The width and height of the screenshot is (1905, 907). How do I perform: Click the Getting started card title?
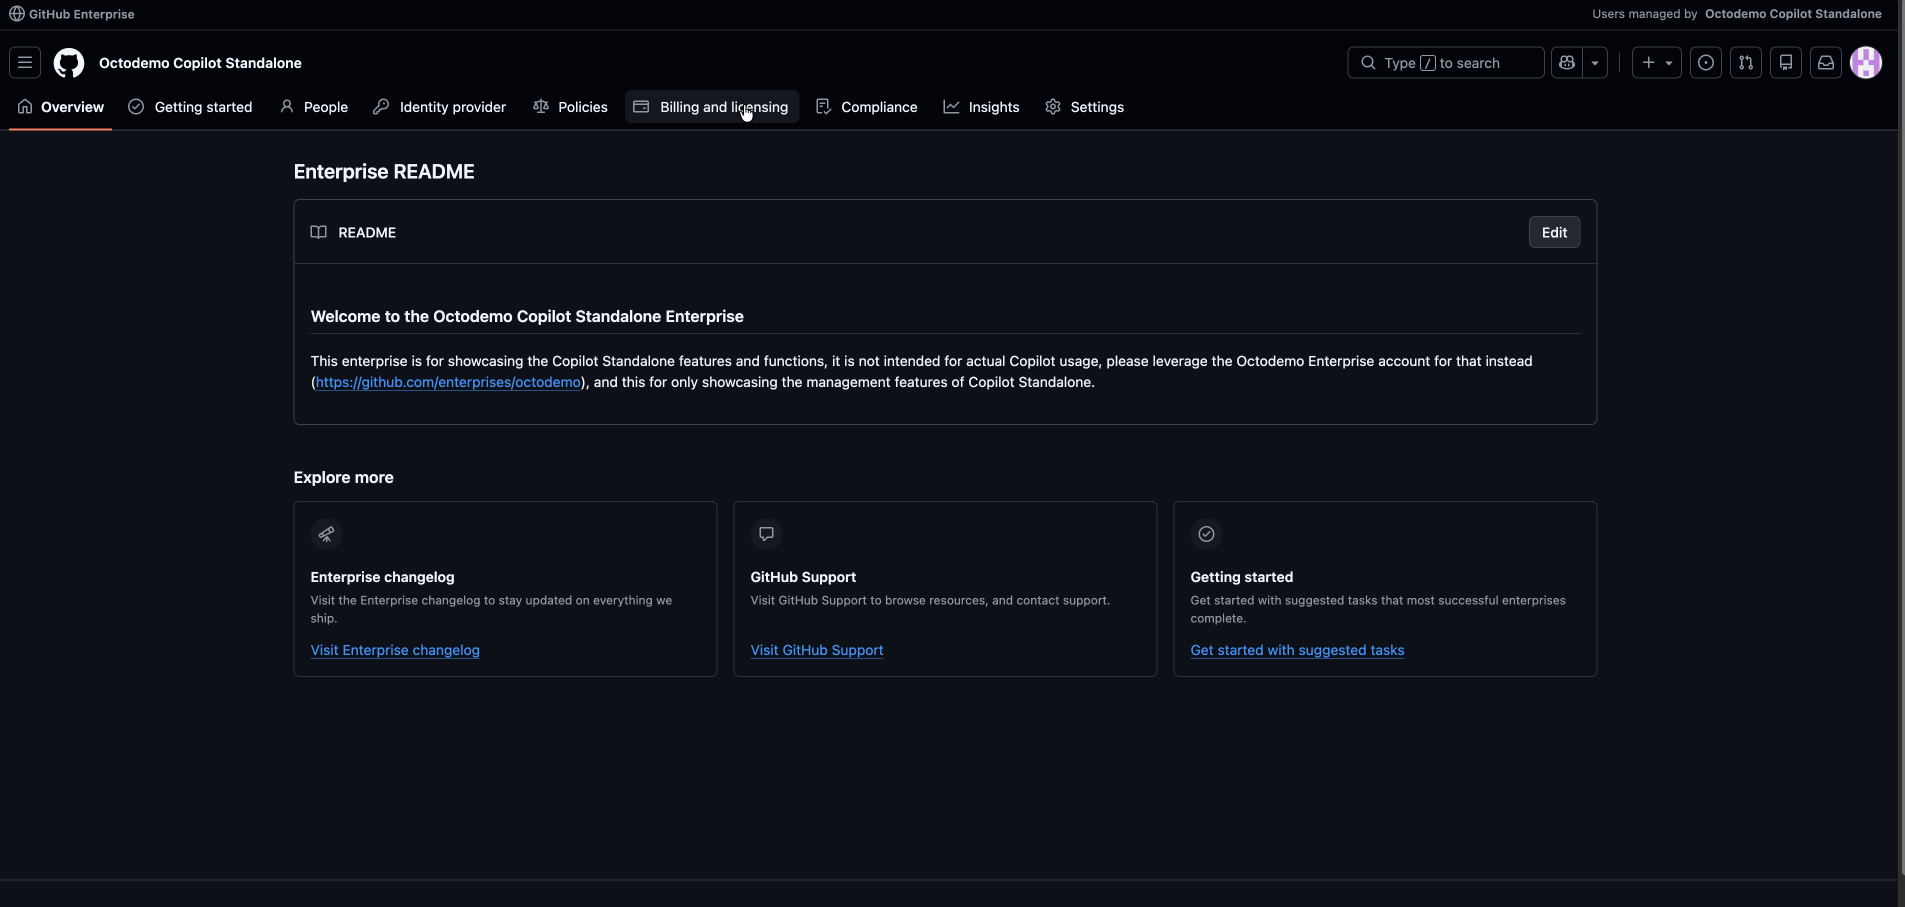tap(1242, 577)
